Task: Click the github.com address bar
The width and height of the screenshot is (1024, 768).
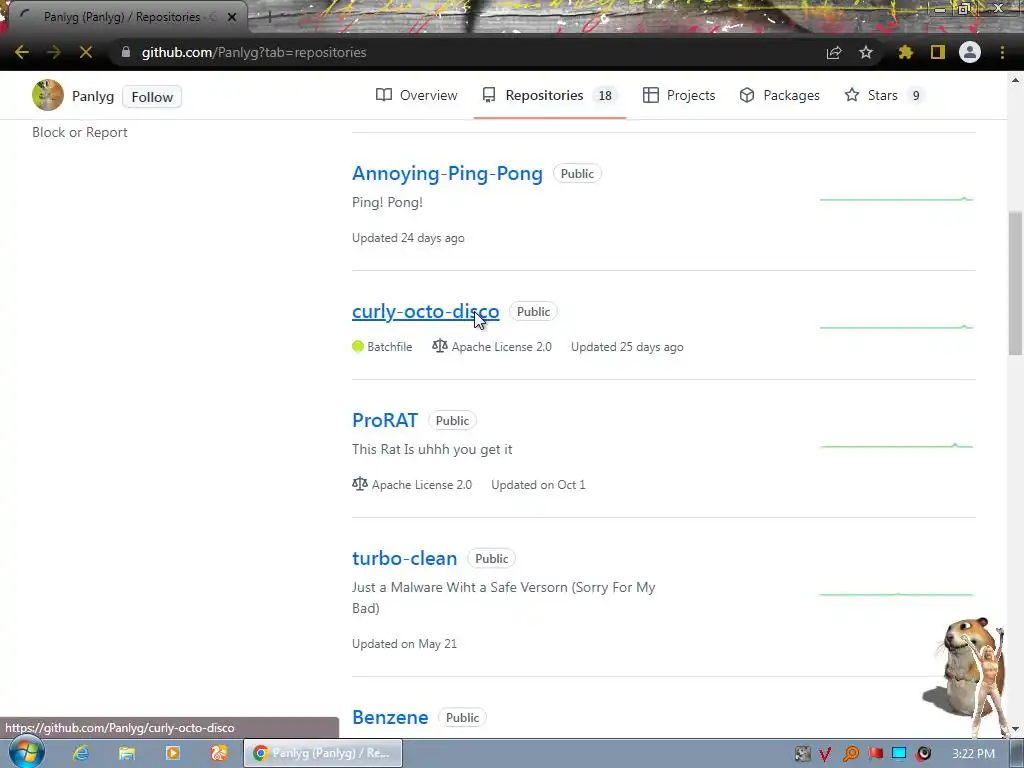Action: tap(470, 52)
